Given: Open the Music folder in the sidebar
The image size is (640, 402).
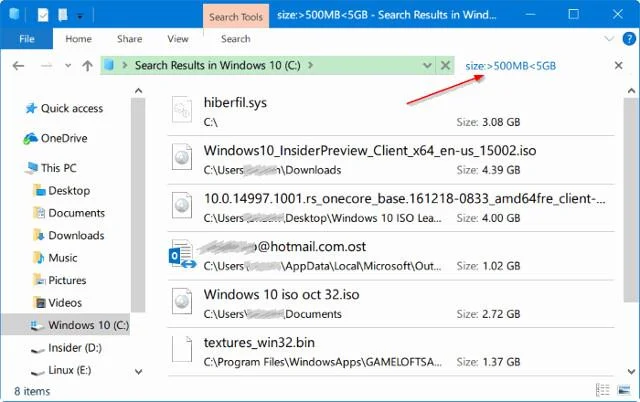Looking at the screenshot, I should (x=62, y=258).
